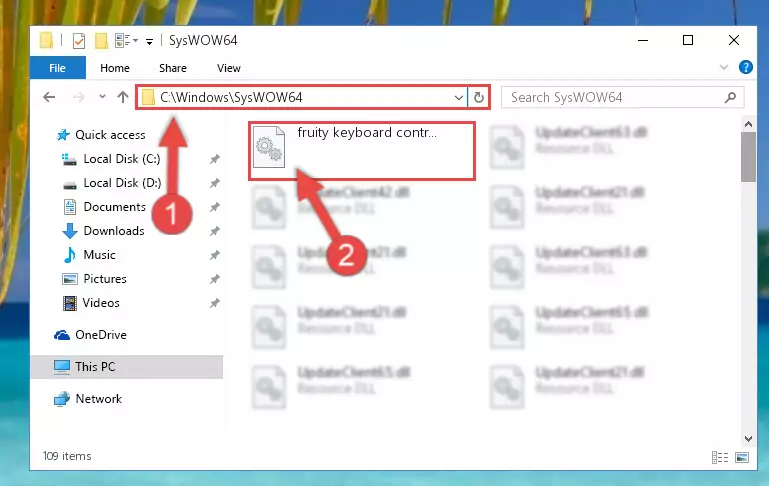769x486 pixels.
Task: Select the fruity keyboard contr... file
Action: point(362,151)
